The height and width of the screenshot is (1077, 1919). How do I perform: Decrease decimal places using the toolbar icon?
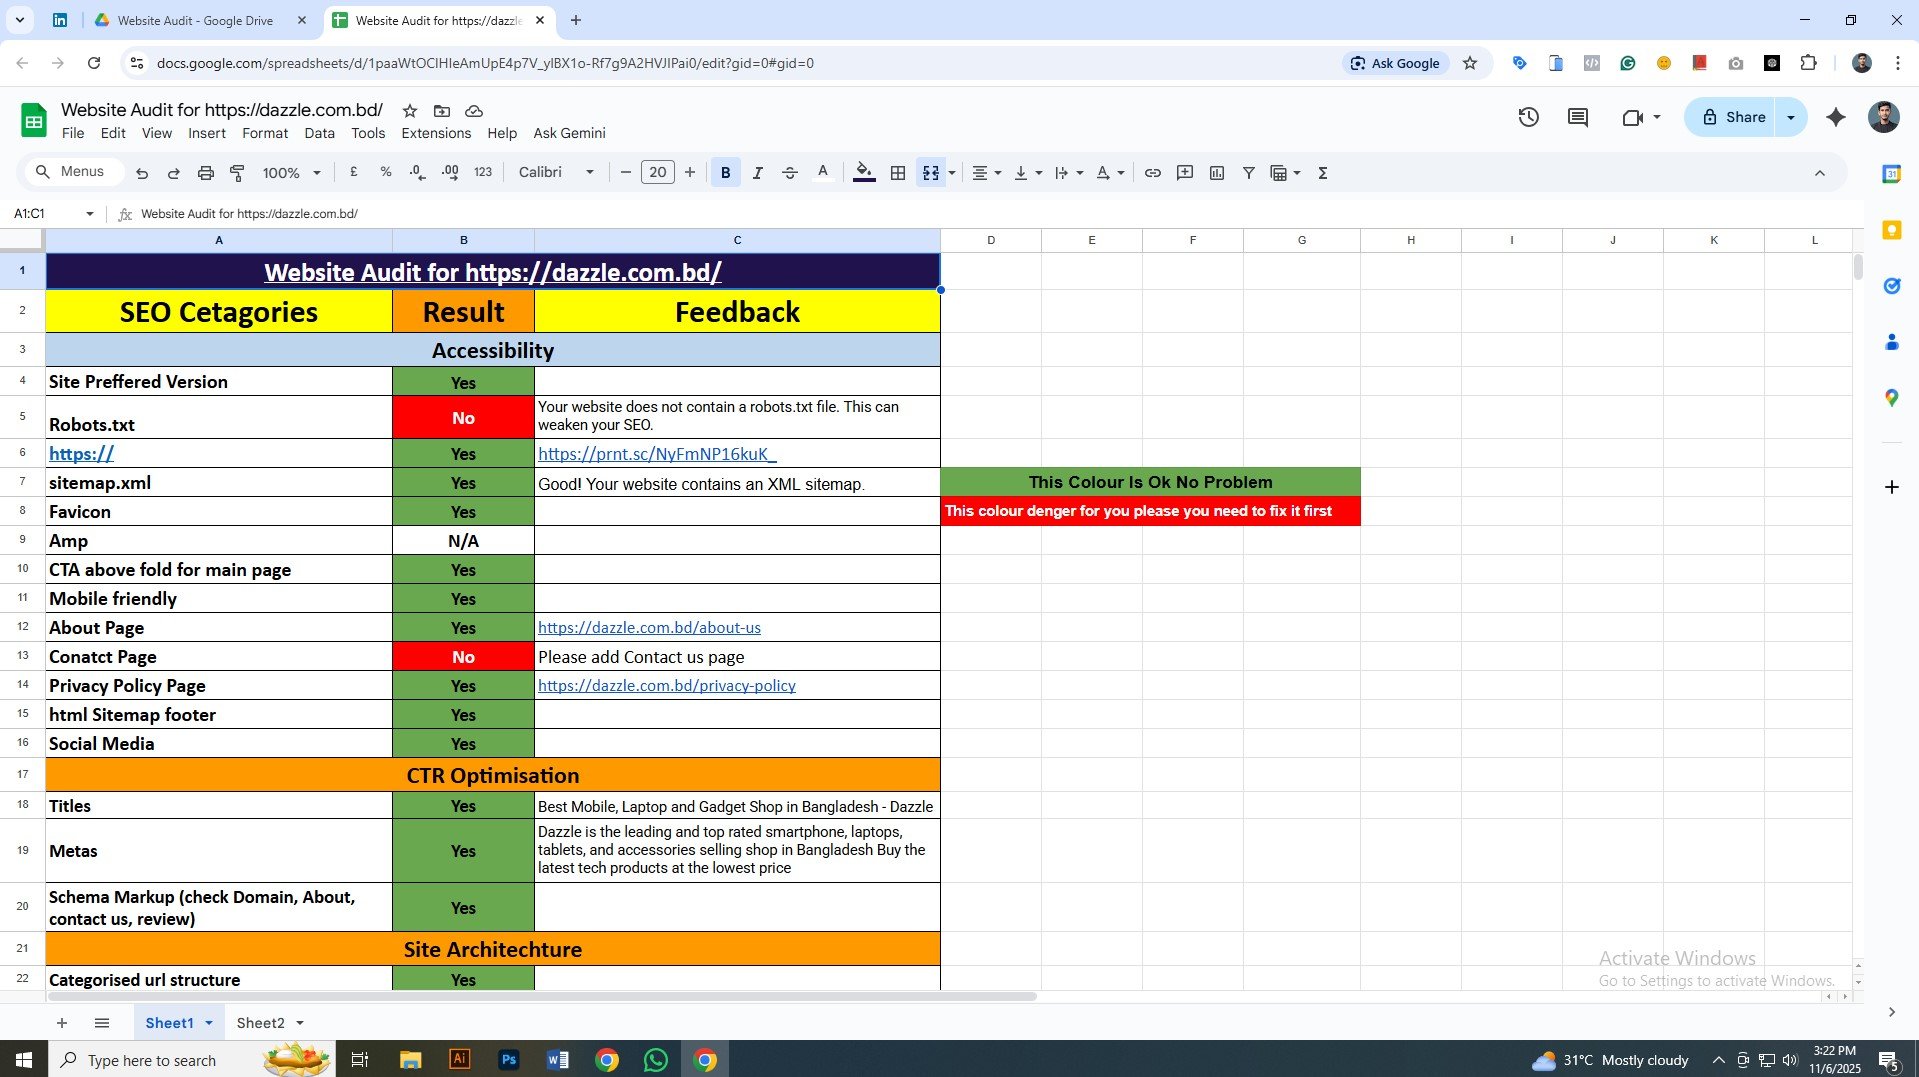(x=417, y=172)
